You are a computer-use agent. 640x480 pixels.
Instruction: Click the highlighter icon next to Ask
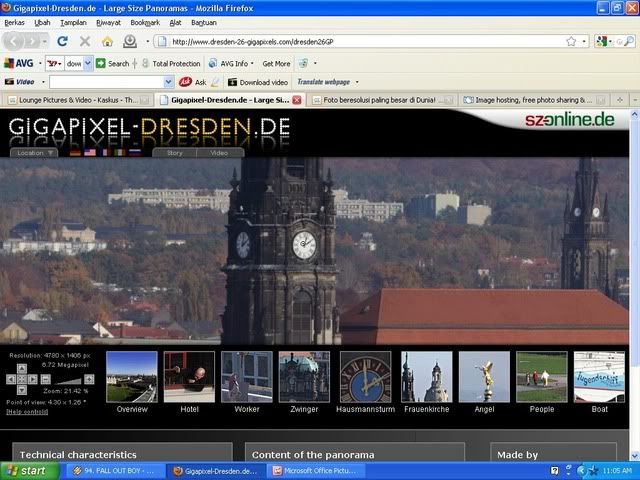(x=215, y=82)
